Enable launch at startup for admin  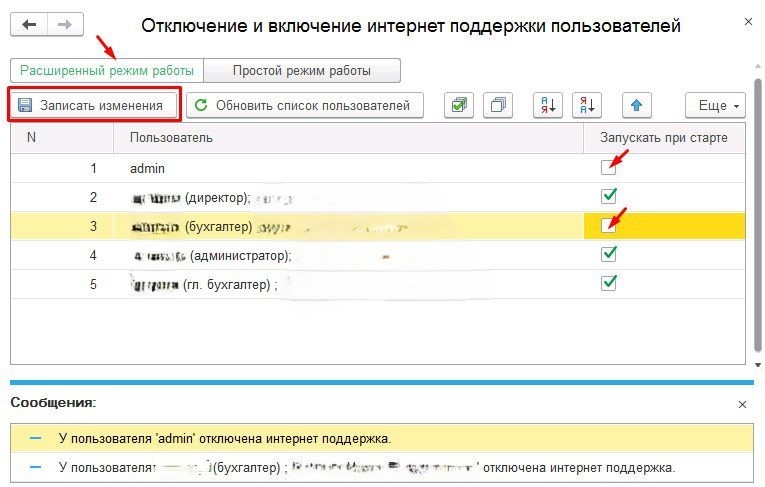coord(608,168)
